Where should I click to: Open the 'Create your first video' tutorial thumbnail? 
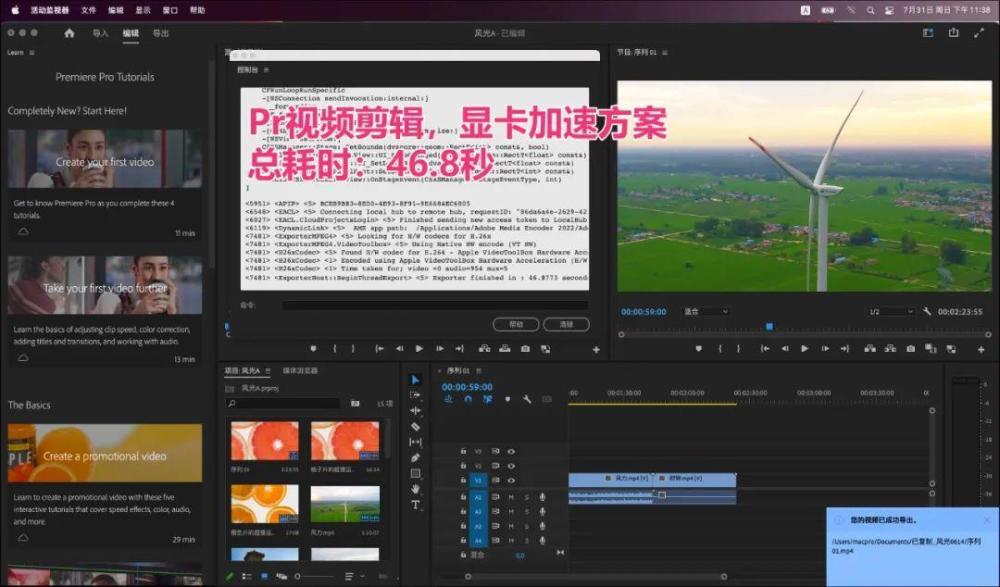point(105,159)
